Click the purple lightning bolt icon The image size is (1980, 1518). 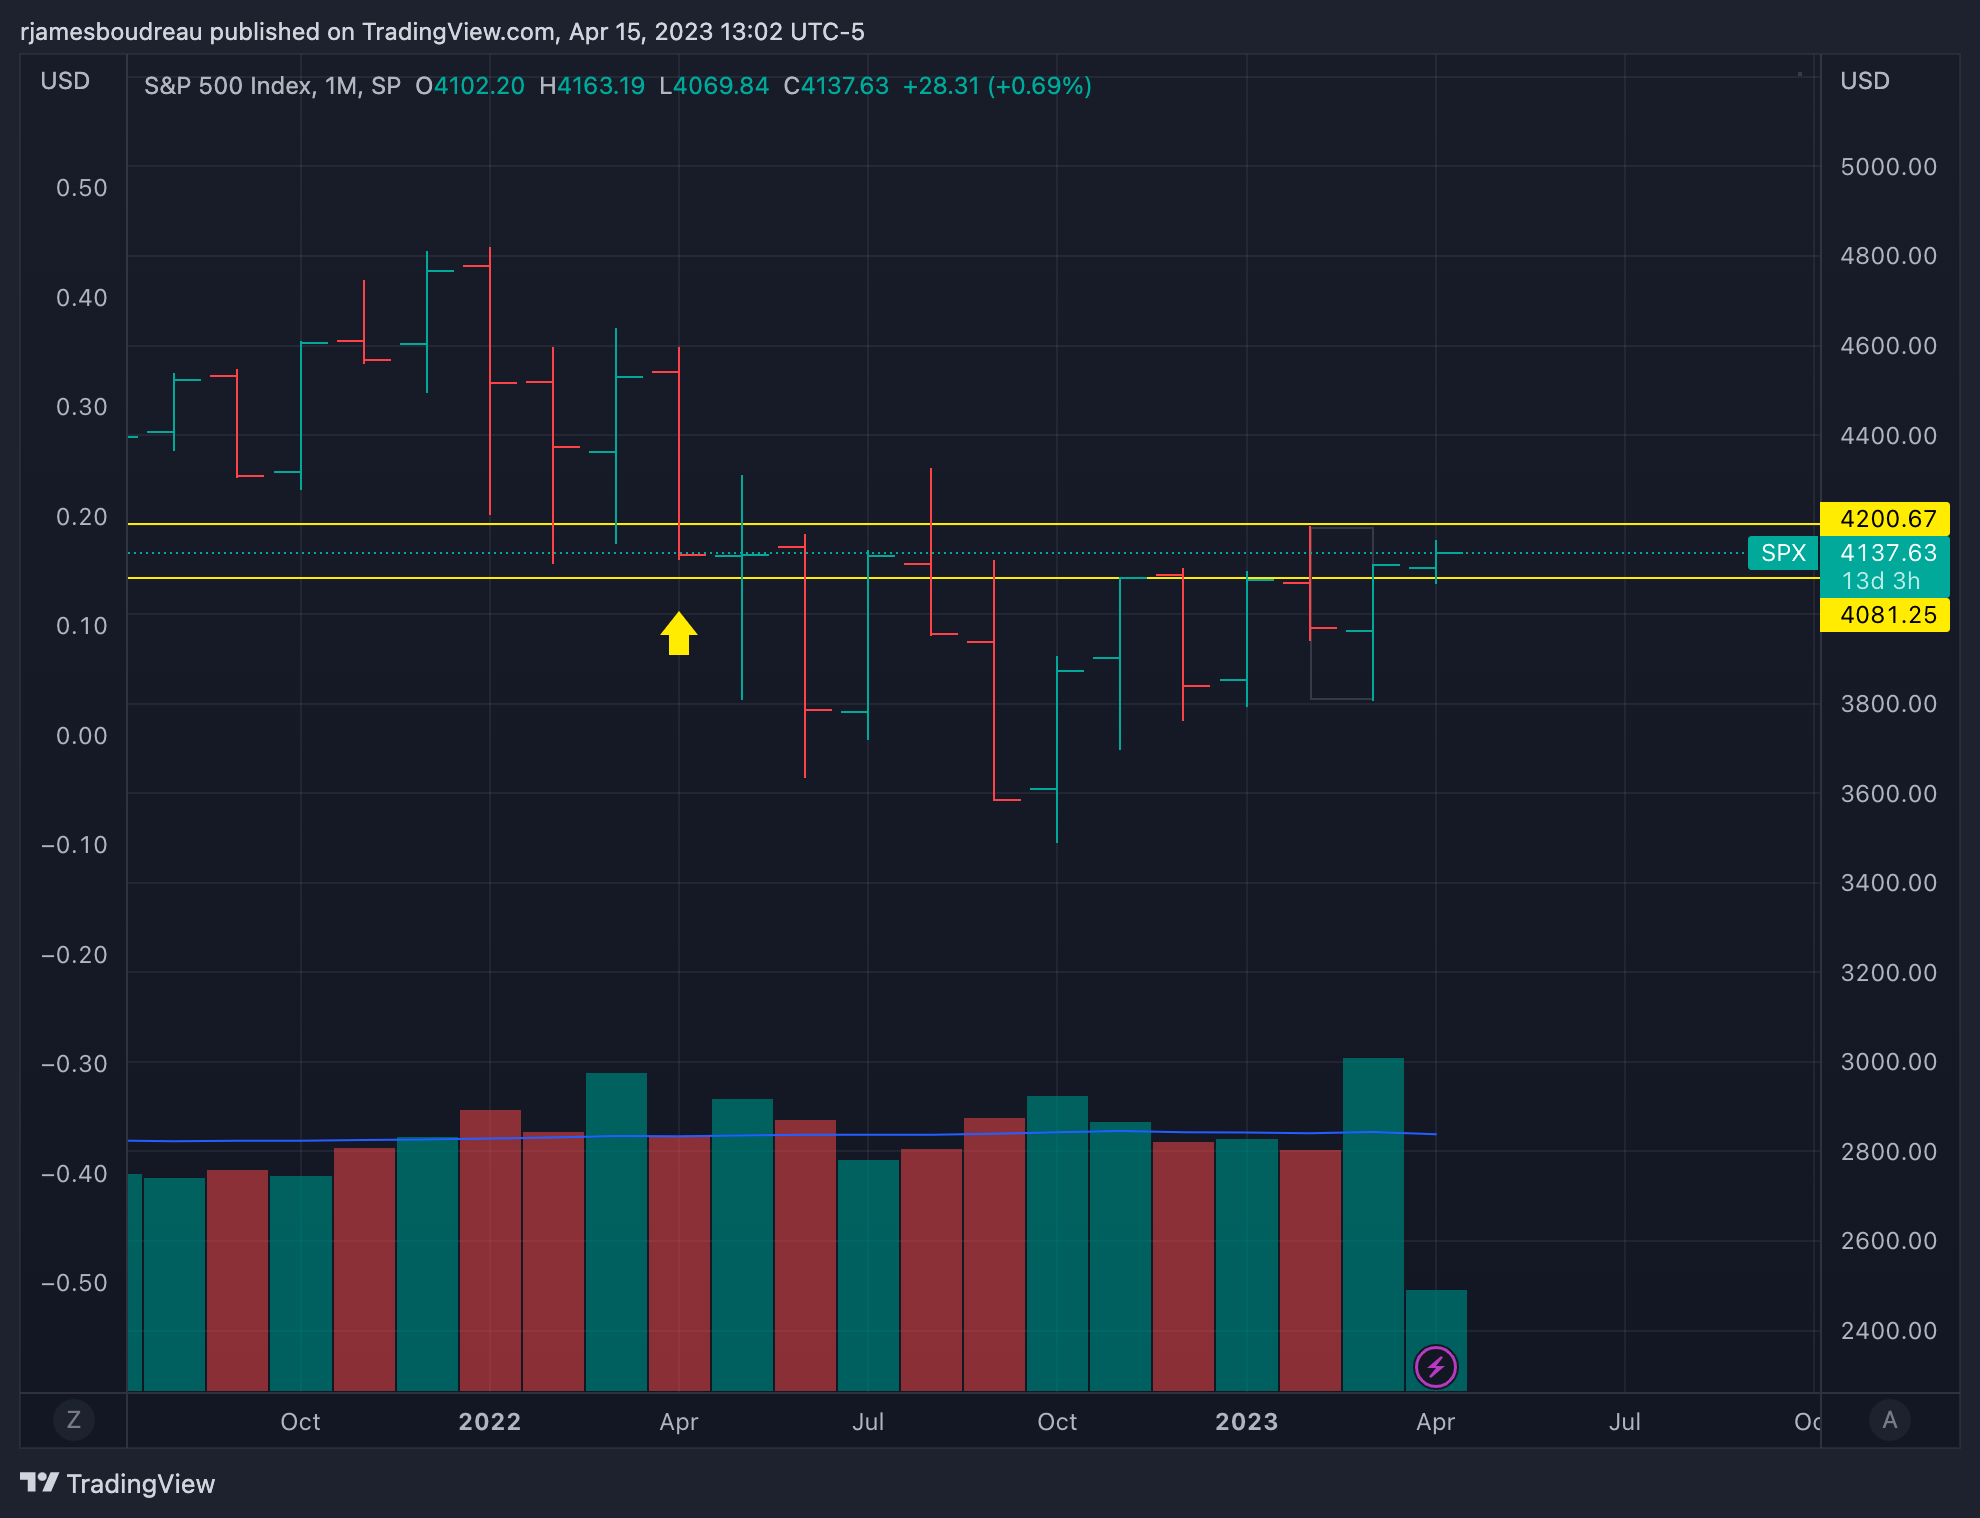tap(1436, 1366)
